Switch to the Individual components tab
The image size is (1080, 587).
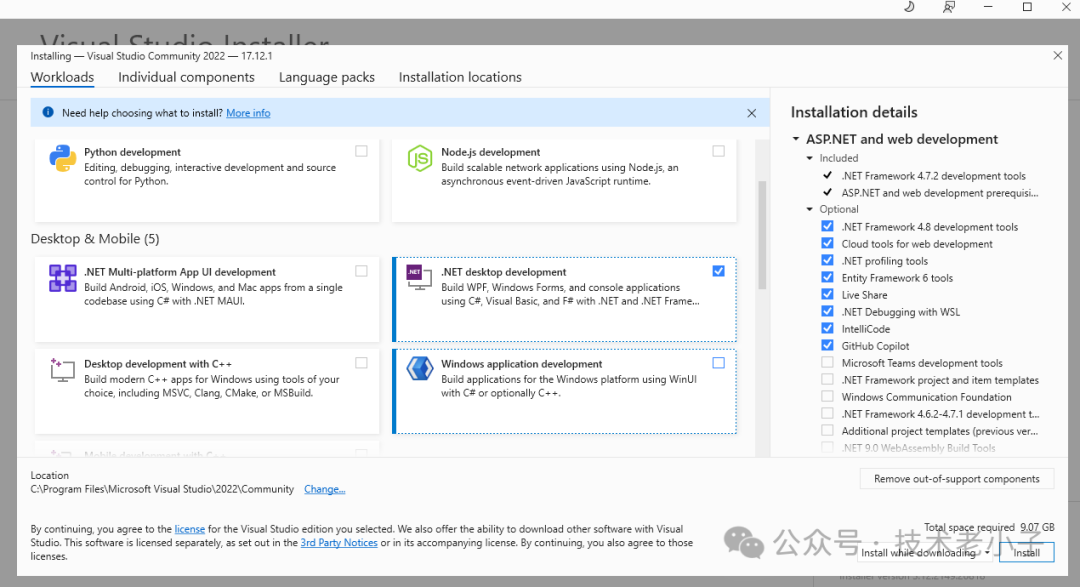click(x=186, y=77)
